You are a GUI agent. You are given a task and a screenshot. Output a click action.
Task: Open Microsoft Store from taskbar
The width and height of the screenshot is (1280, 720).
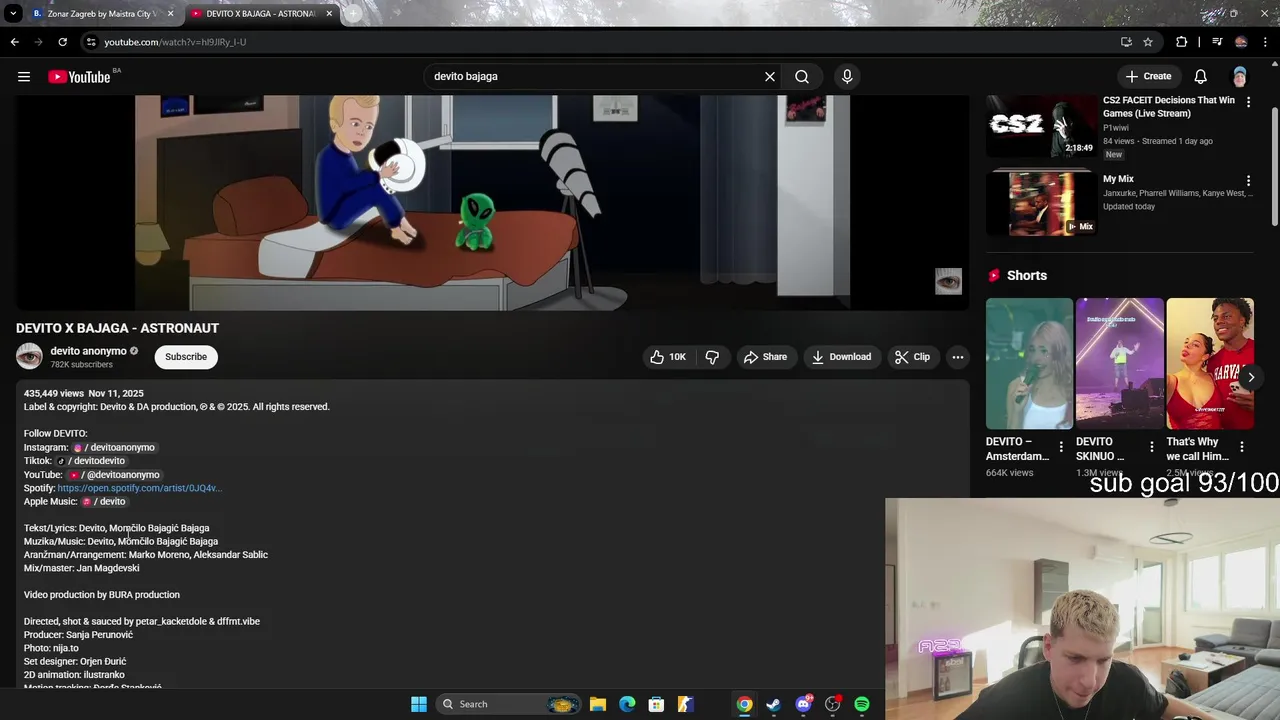click(x=656, y=704)
